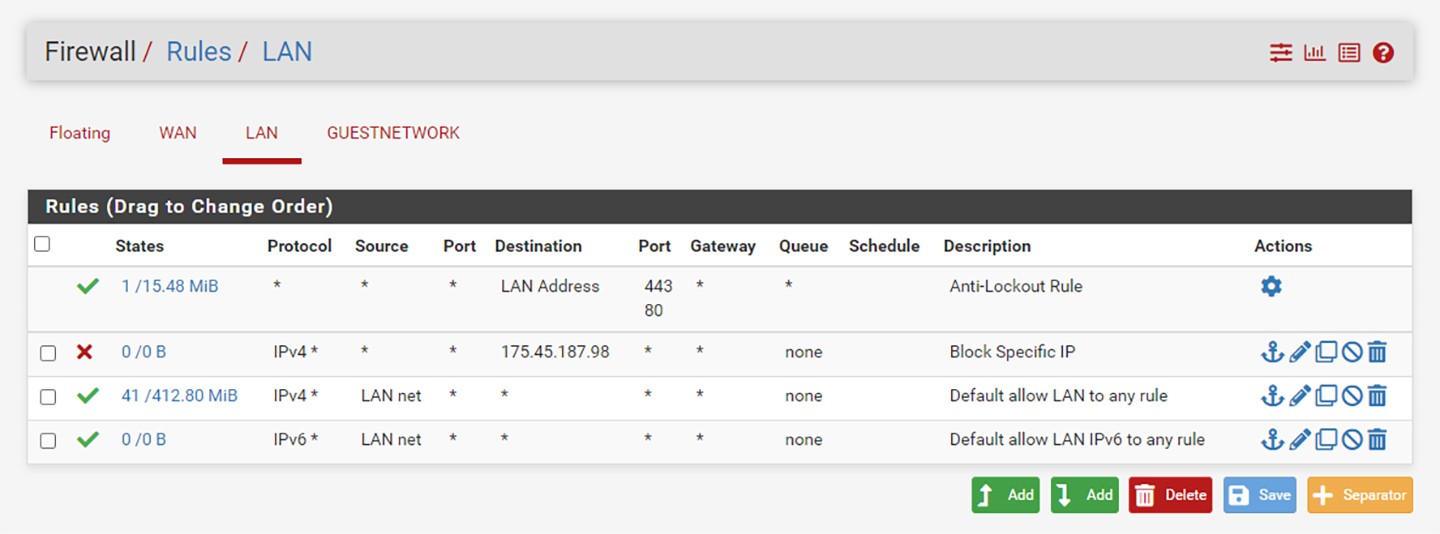The height and width of the screenshot is (534, 1440).
Task: Open the firewall help icon
Action: 1383,53
